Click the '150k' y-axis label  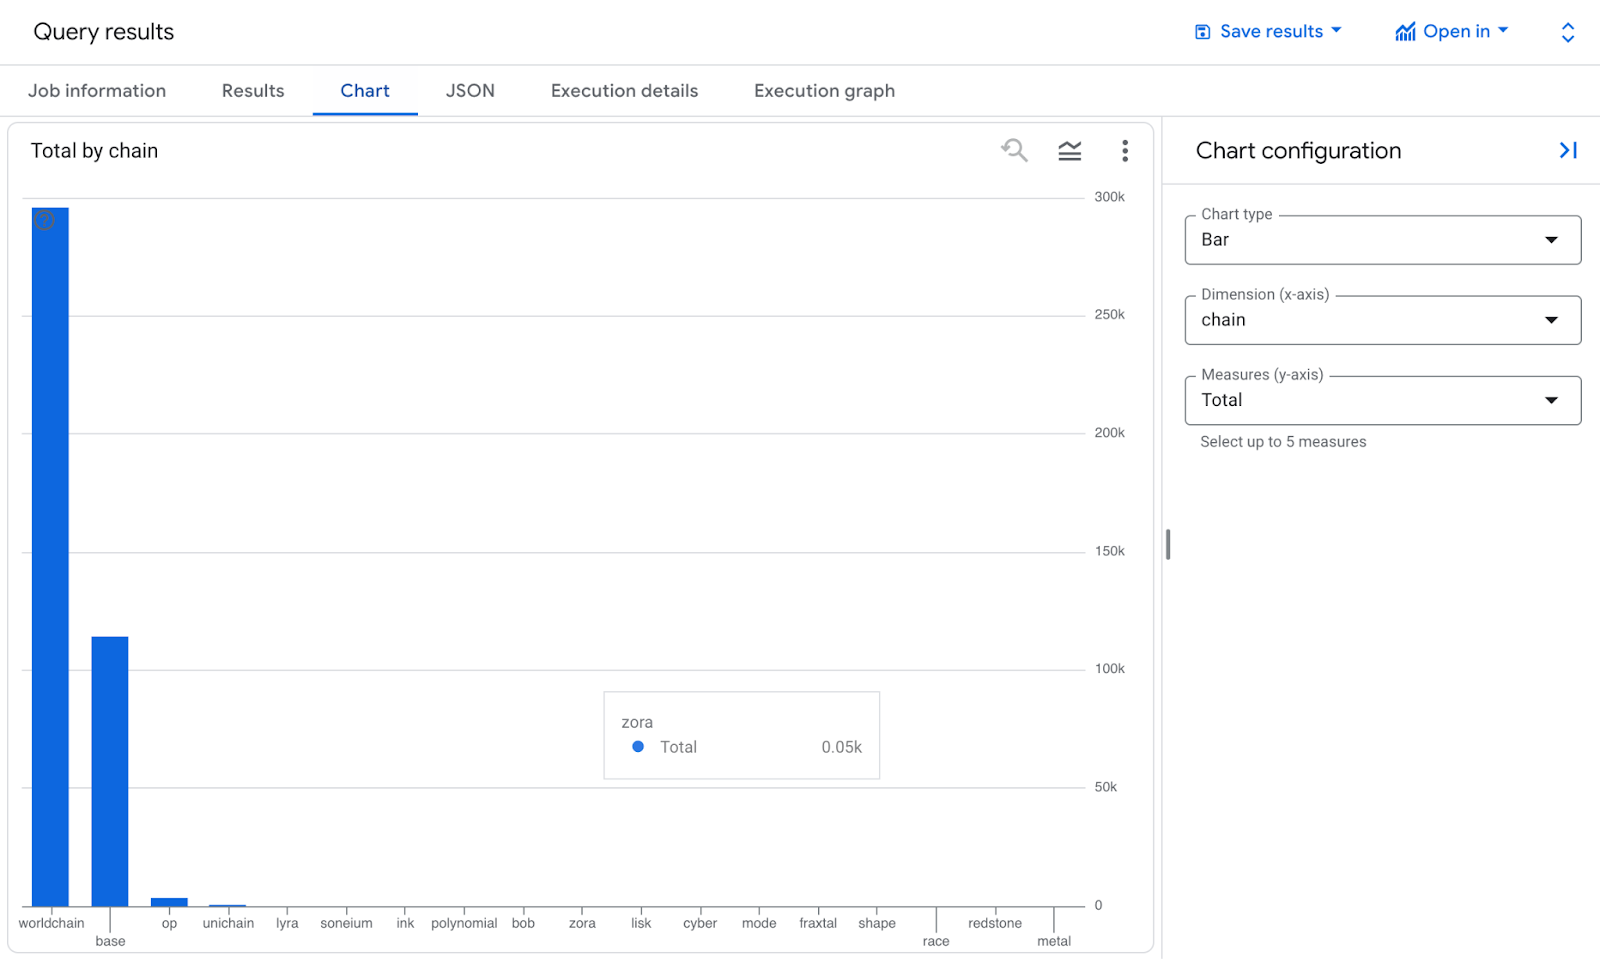[x=1109, y=551]
